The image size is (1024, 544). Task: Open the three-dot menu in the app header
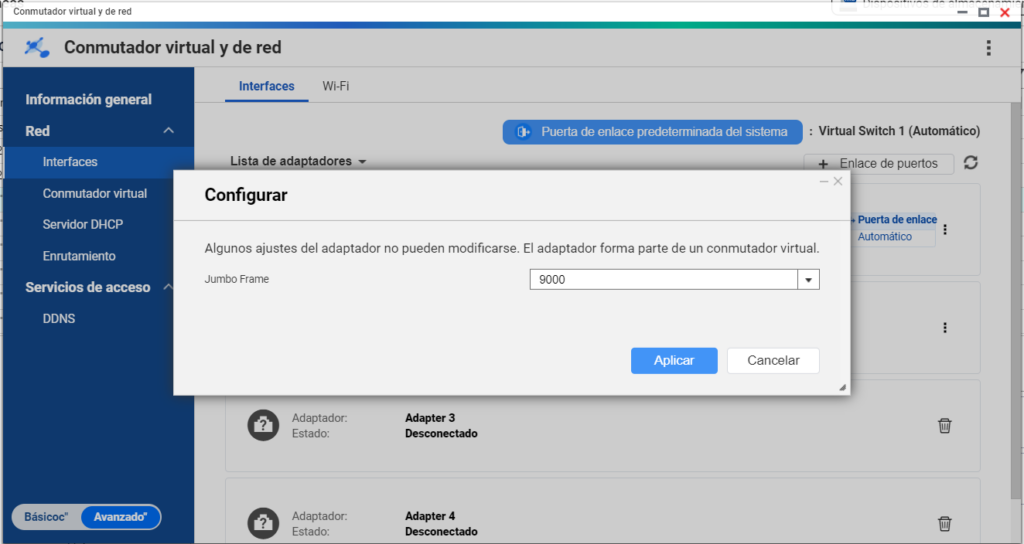[x=988, y=48]
